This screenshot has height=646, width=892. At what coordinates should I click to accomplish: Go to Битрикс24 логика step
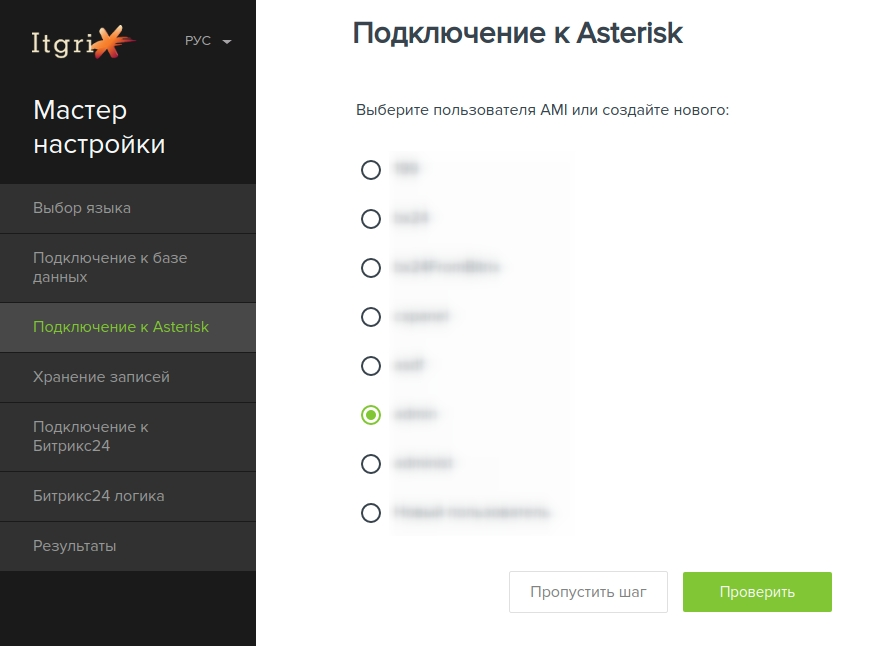(x=127, y=496)
